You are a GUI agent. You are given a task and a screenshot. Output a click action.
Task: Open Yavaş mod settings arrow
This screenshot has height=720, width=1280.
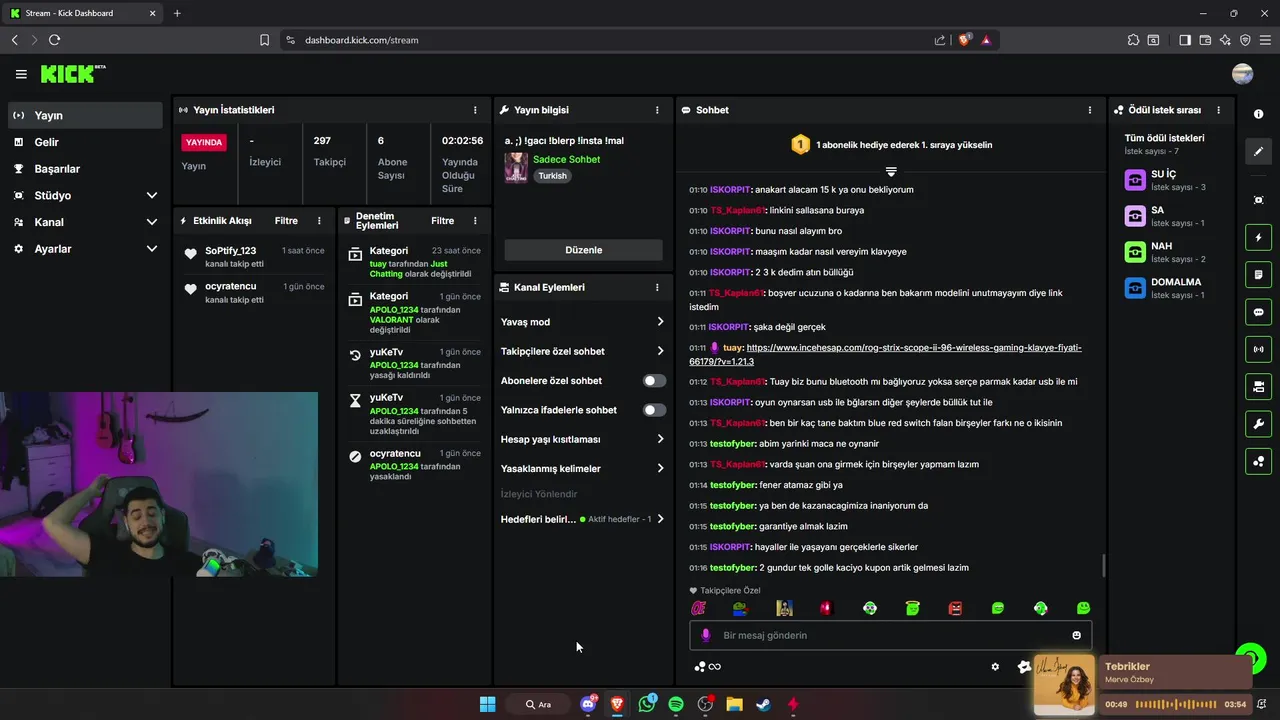point(660,322)
